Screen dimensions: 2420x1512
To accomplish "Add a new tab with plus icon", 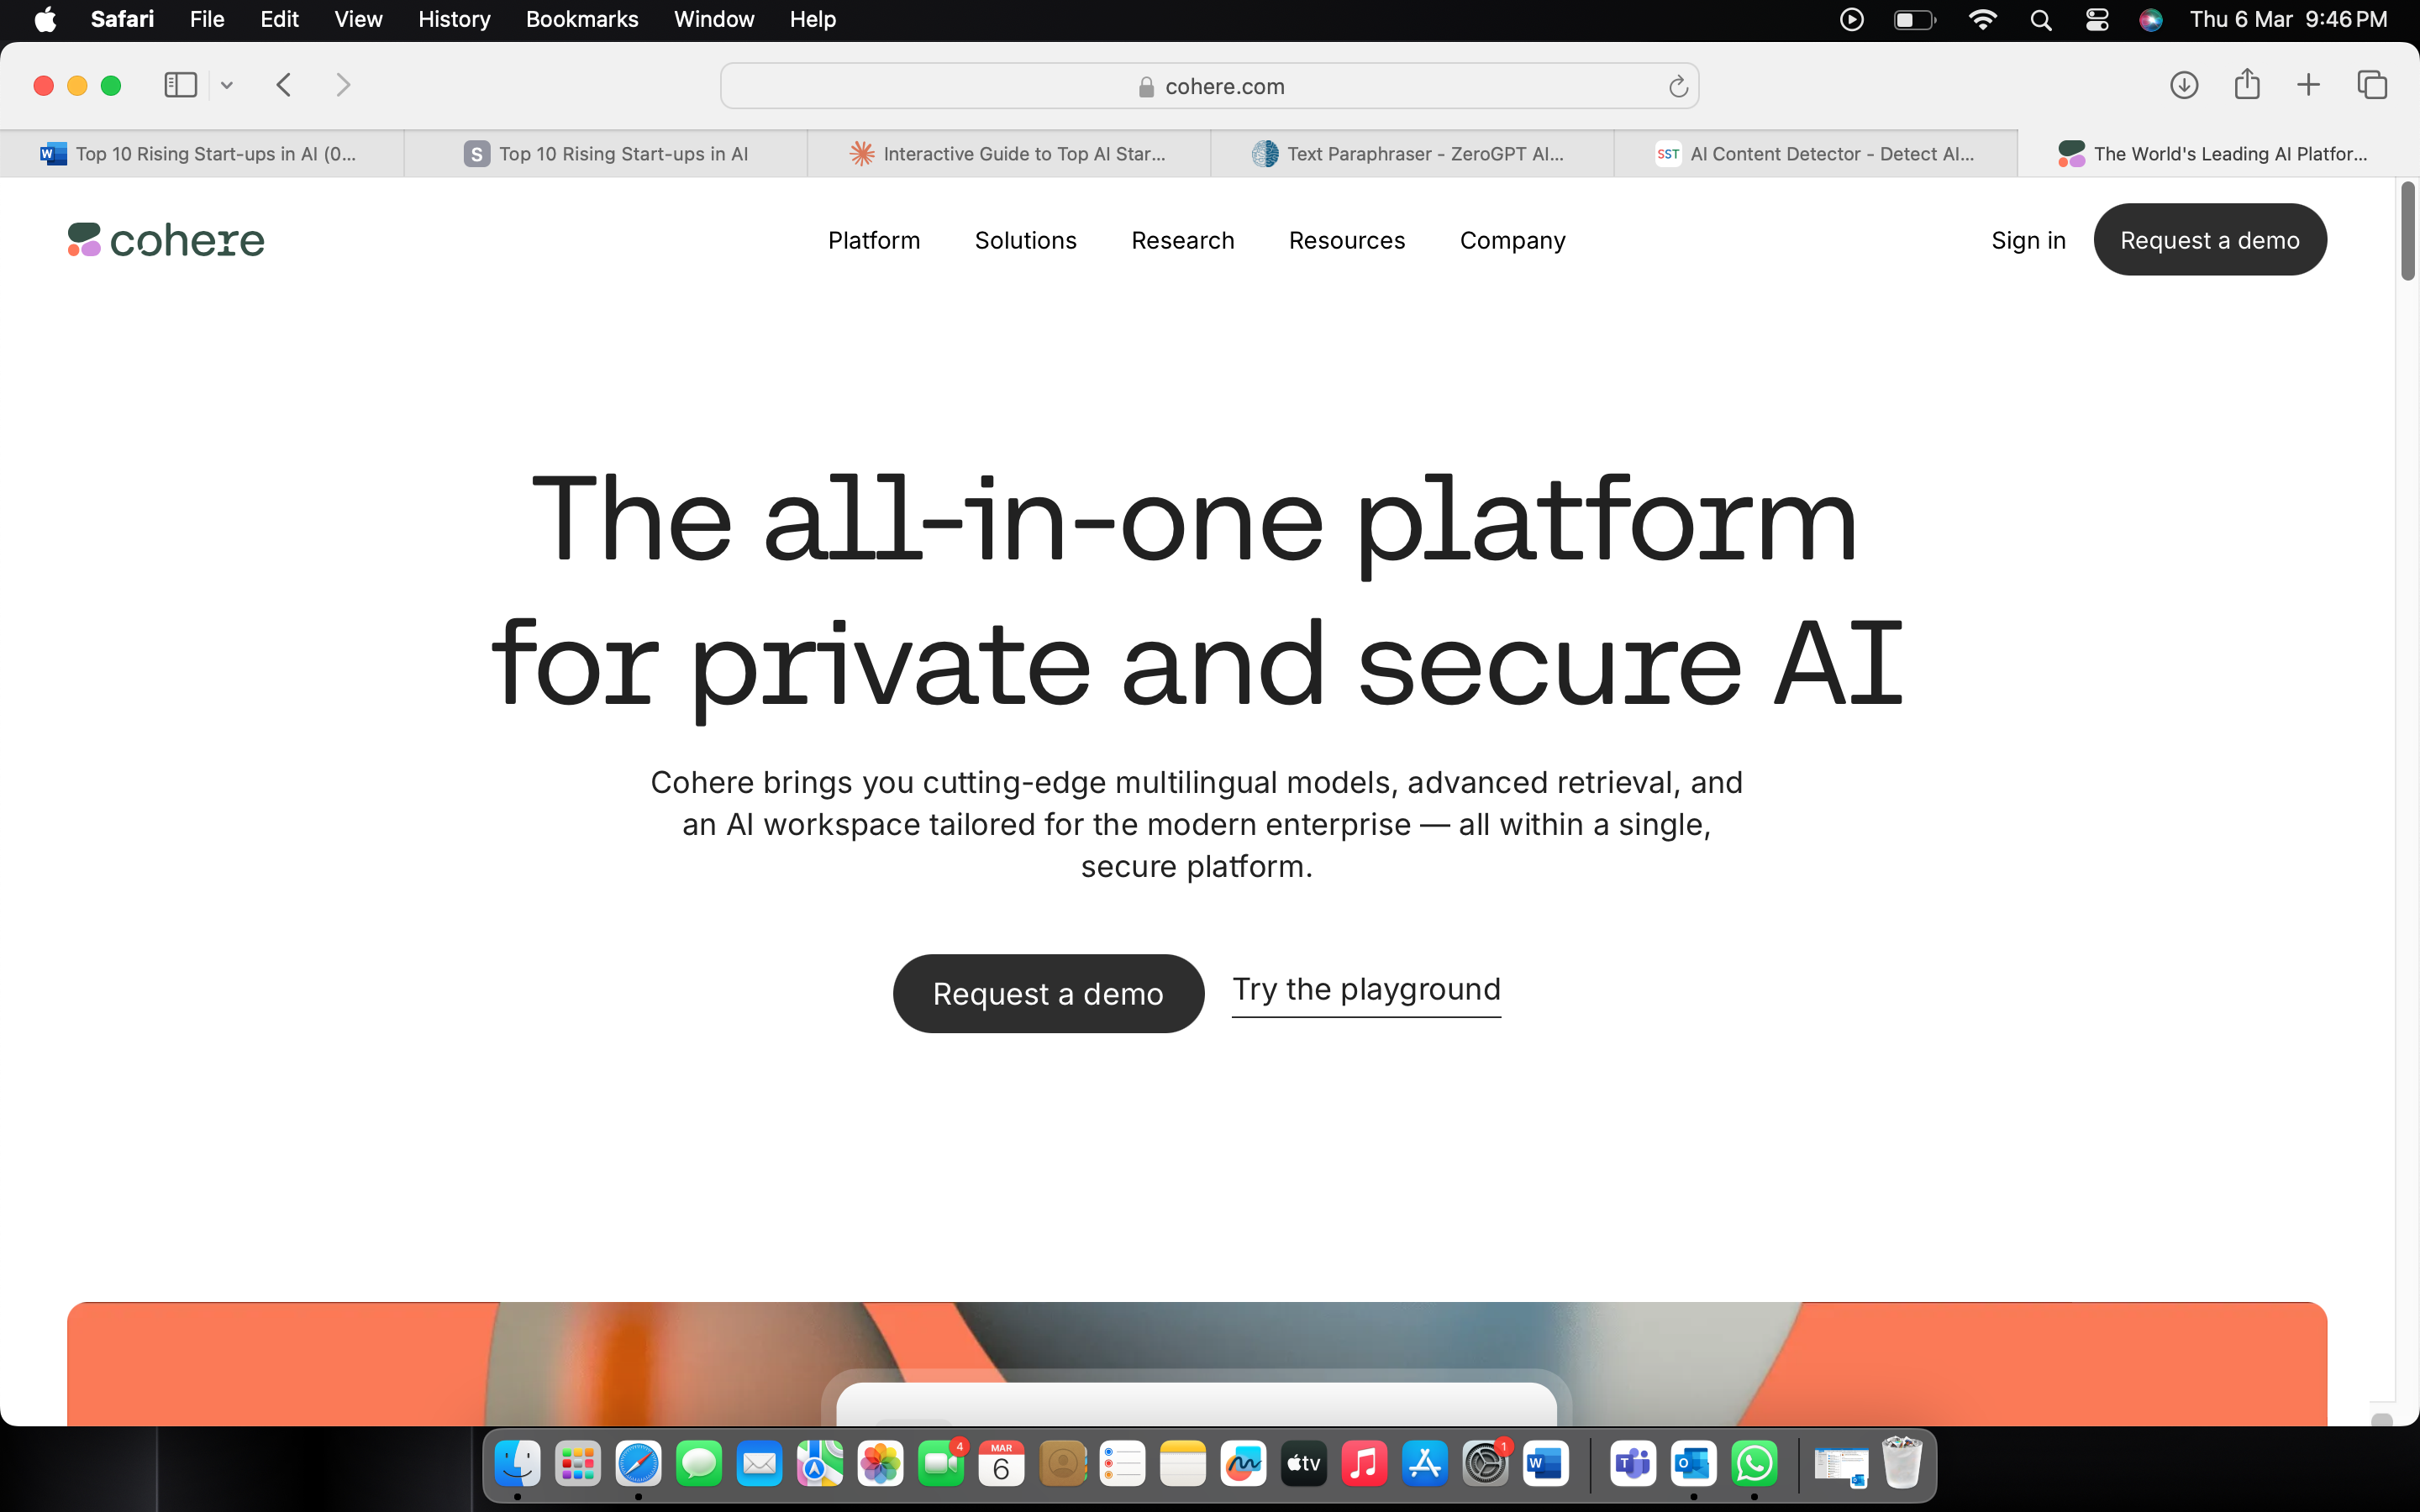I will (x=2308, y=85).
